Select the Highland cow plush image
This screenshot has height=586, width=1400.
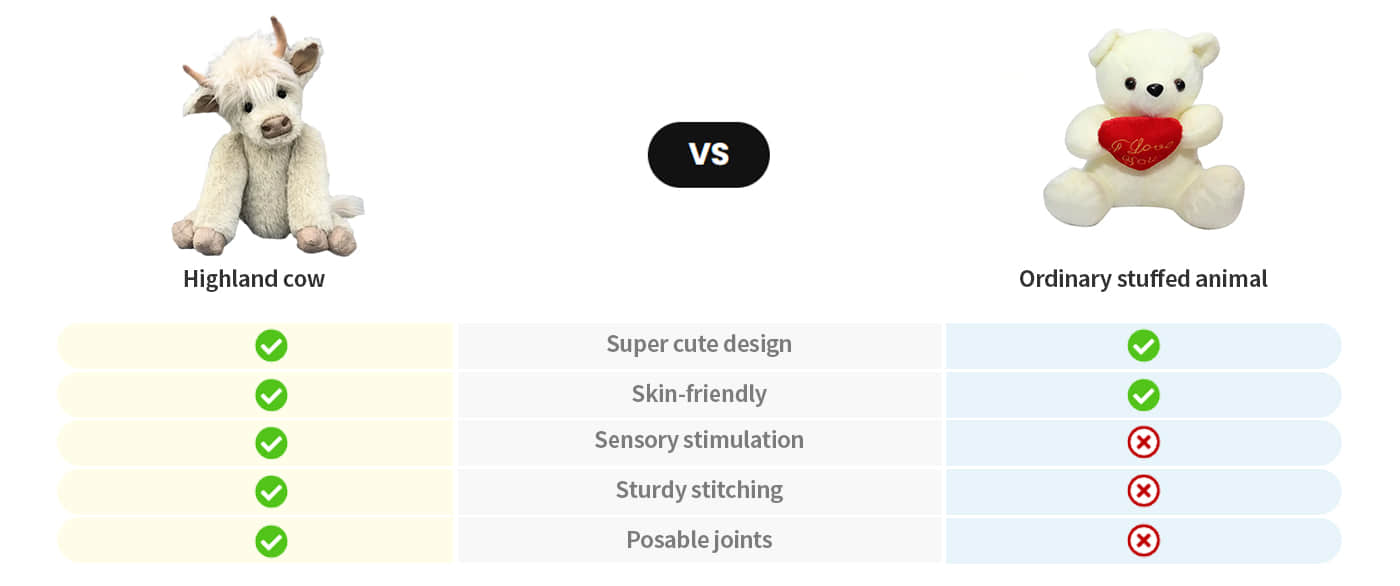(x=266, y=140)
